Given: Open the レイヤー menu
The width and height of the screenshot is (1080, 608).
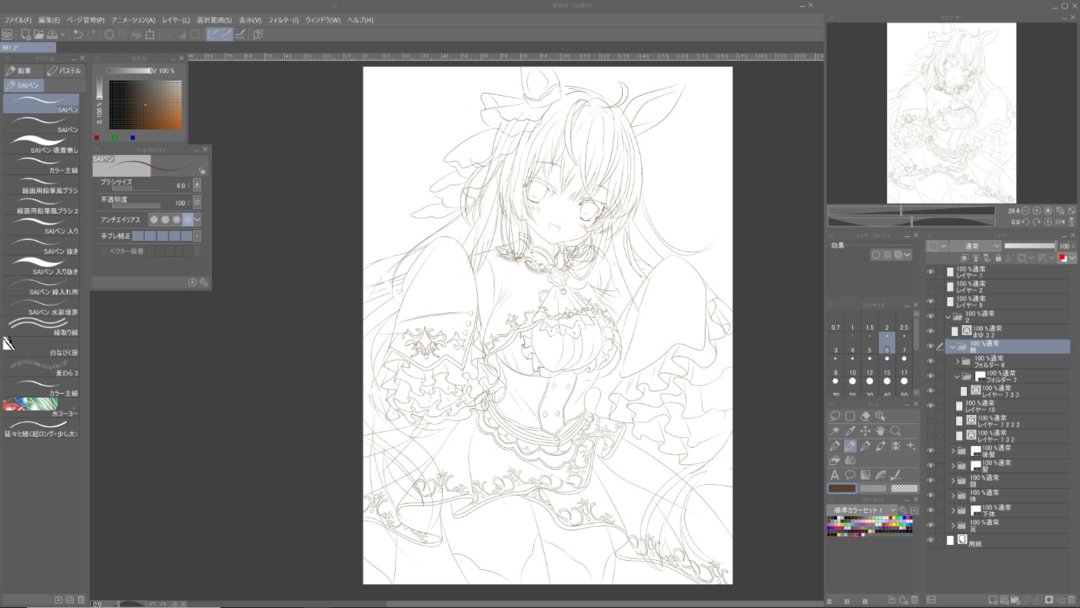Looking at the screenshot, I should pos(176,20).
